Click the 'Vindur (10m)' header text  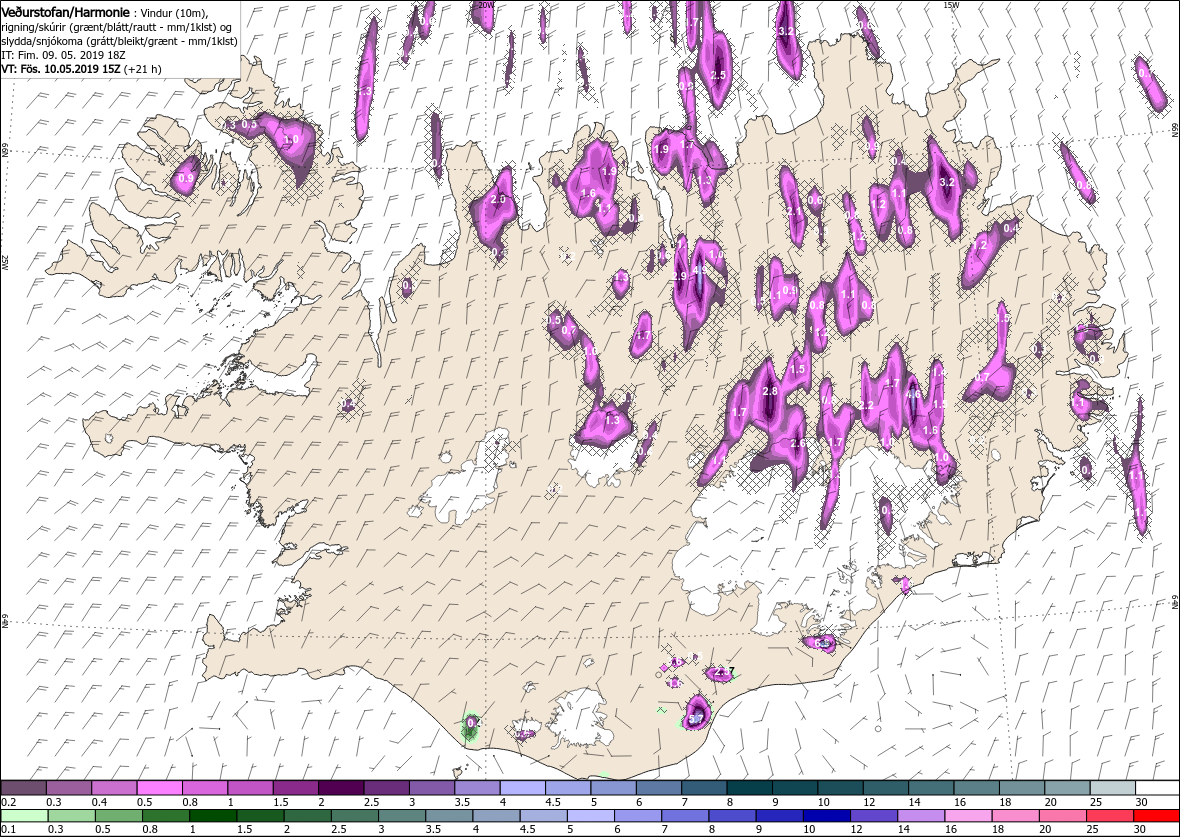pyautogui.click(x=175, y=13)
